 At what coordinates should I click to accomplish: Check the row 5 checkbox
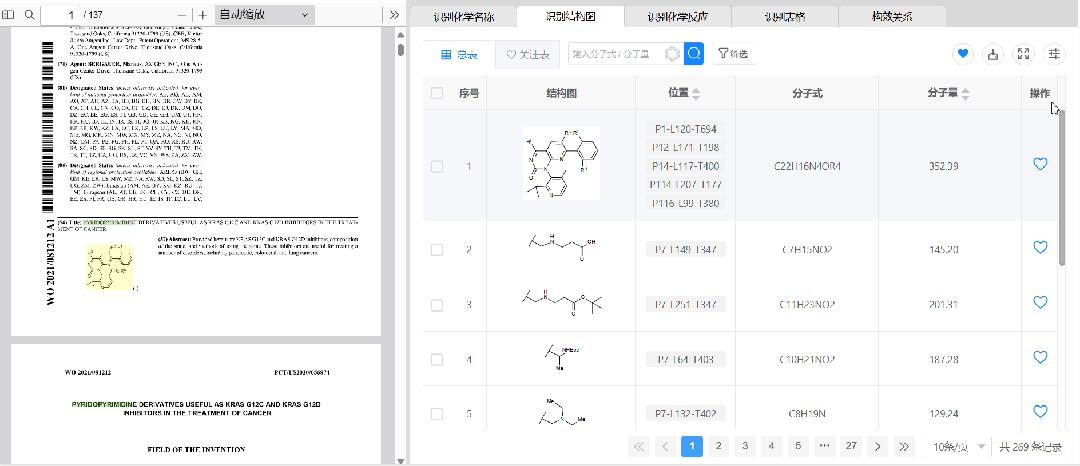click(437, 414)
